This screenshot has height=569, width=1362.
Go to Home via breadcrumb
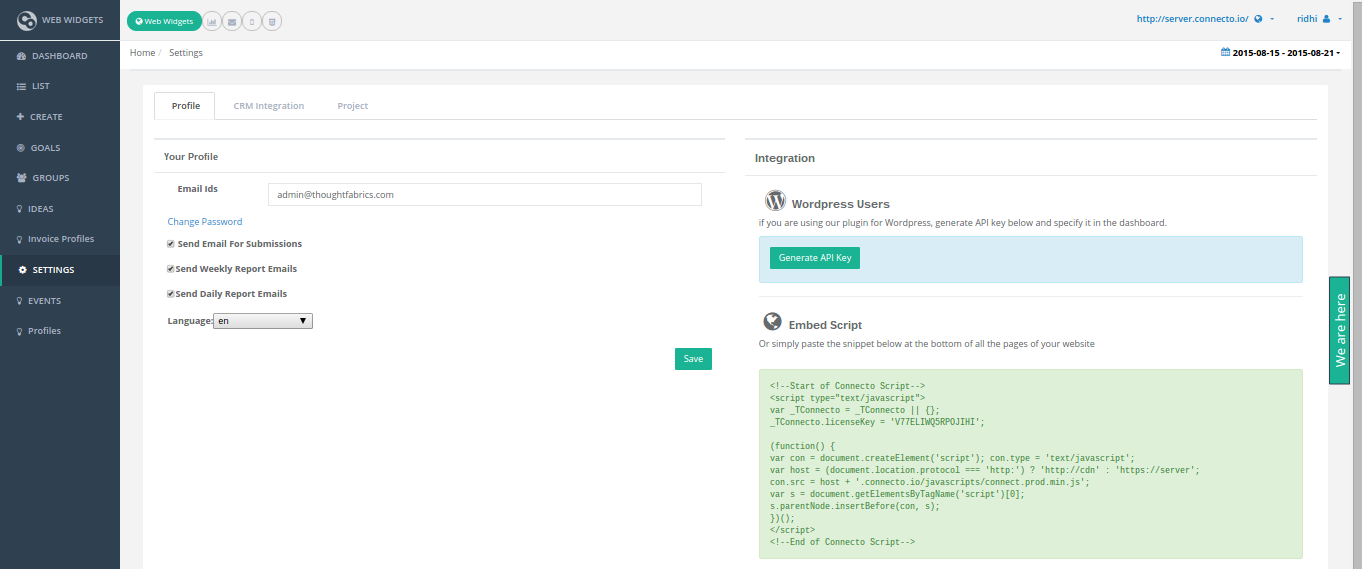click(x=142, y=53)
